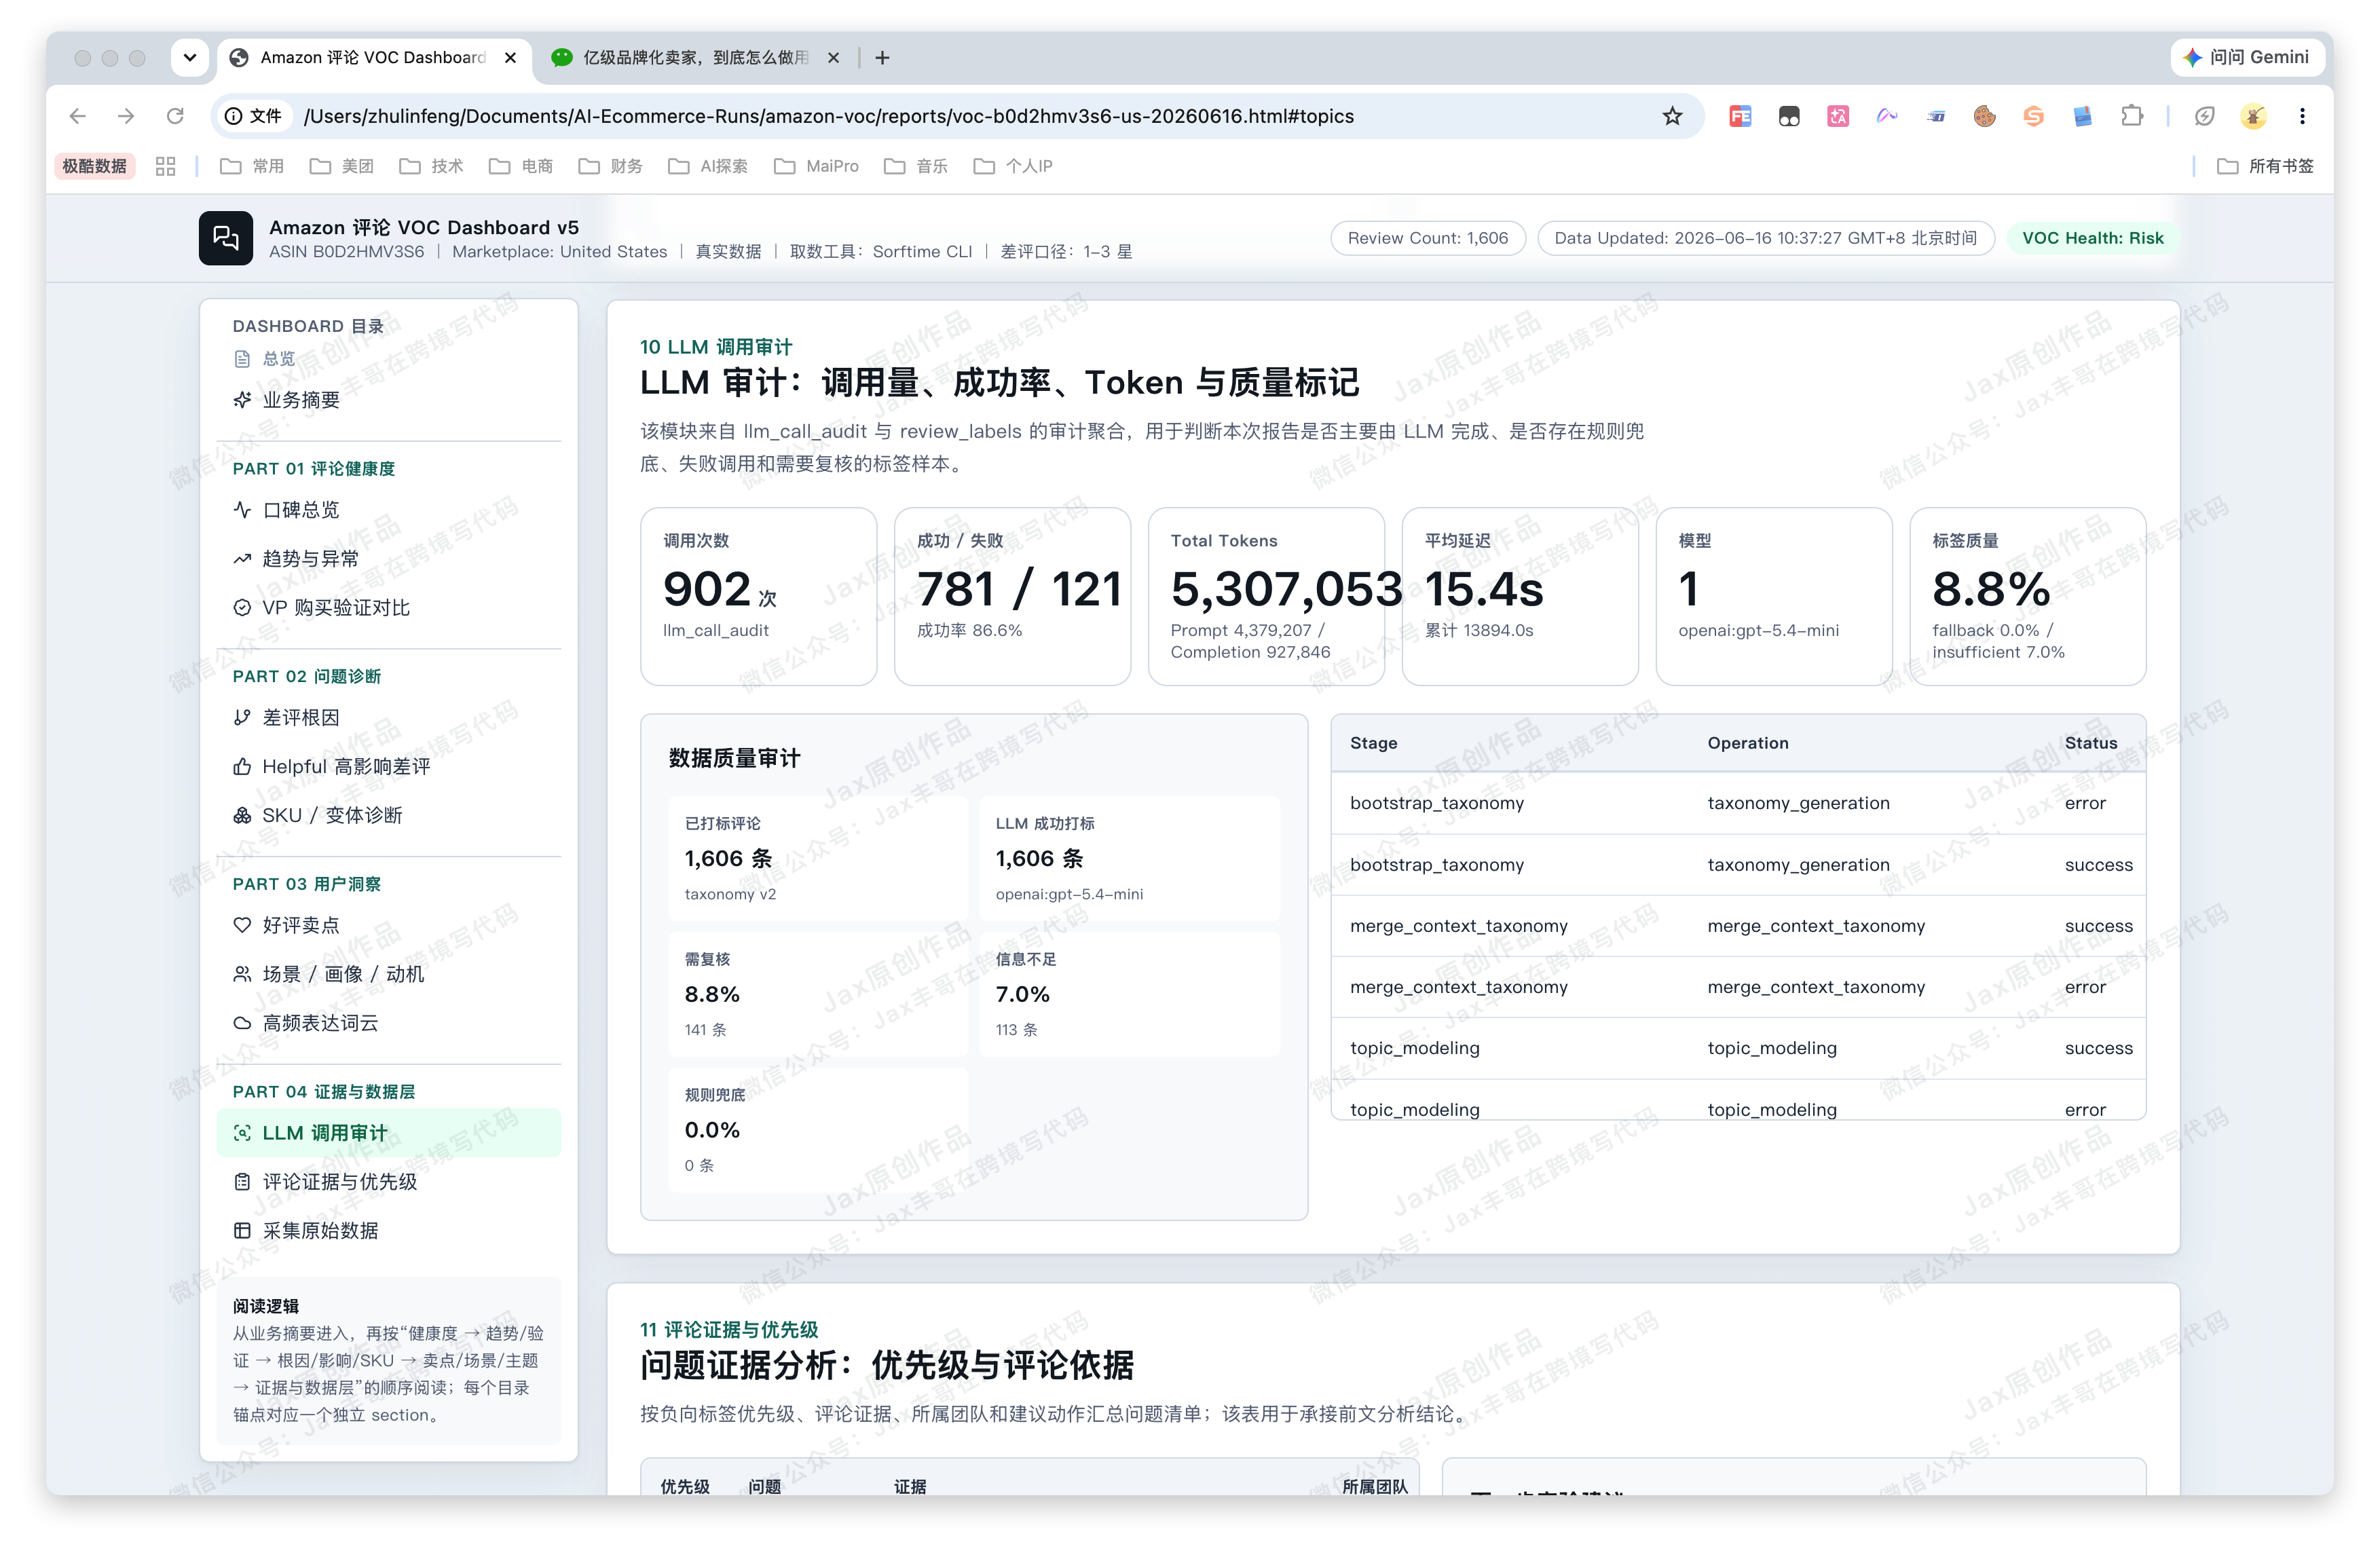This screenshot has height=1557, width=2380.
Task: Click the VOC Dashboard chat logo icon
Action: coord(226,238)
